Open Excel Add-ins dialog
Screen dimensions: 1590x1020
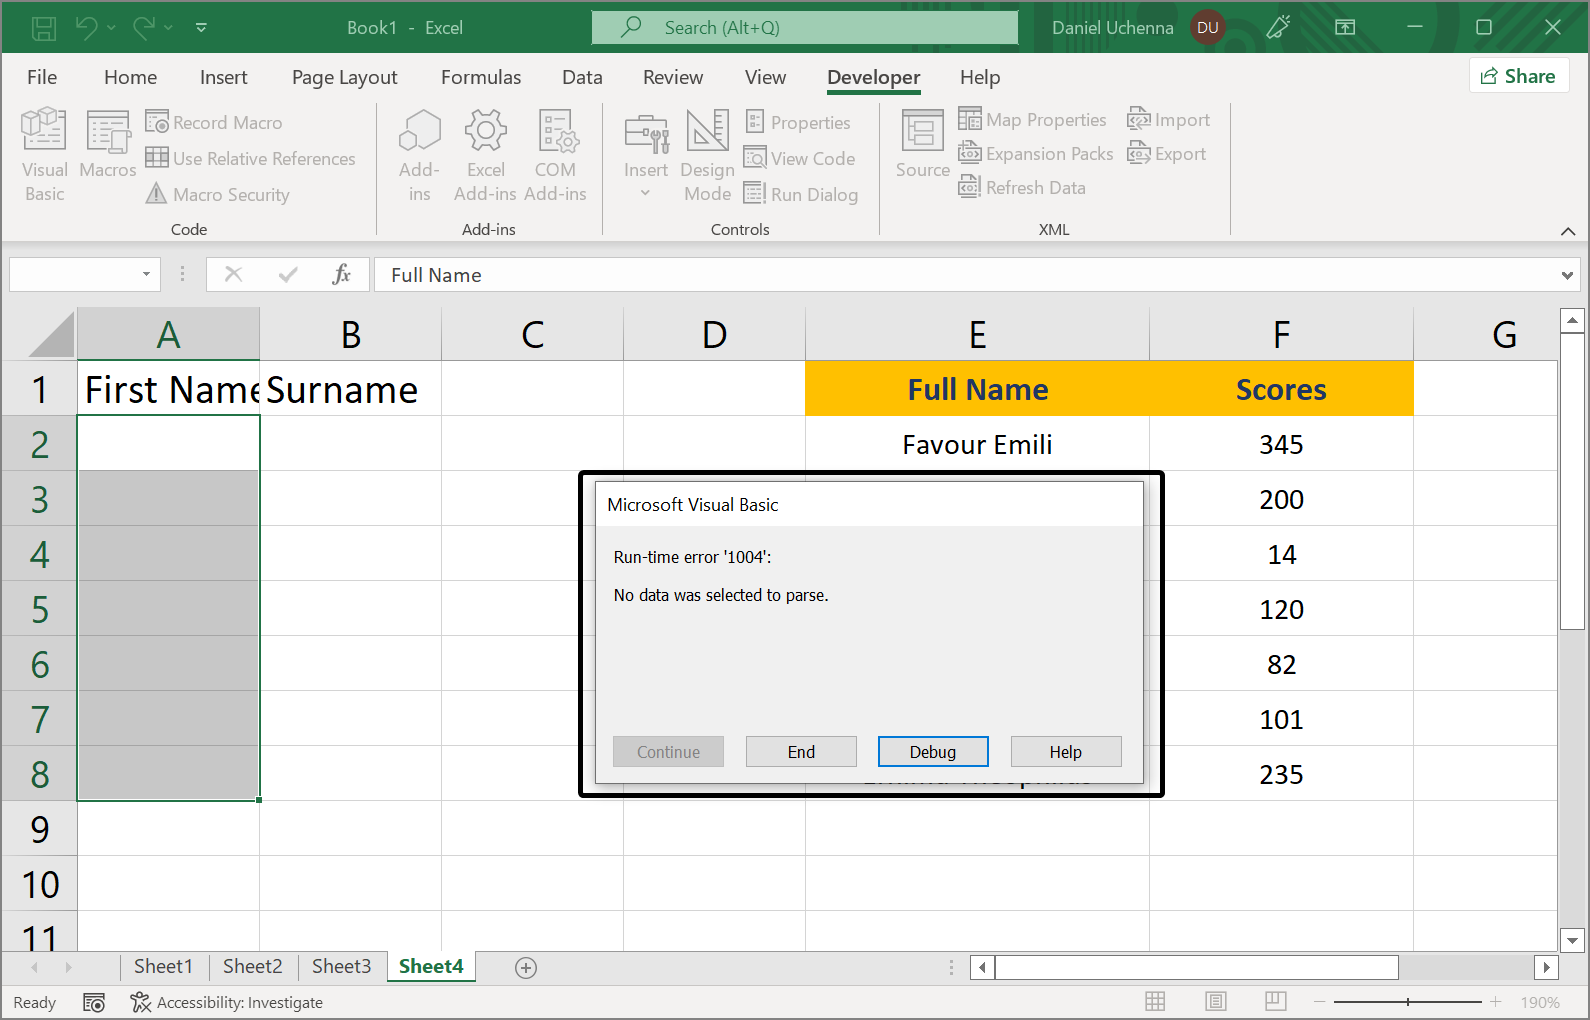pyautogui.click(x=485, y=154)
